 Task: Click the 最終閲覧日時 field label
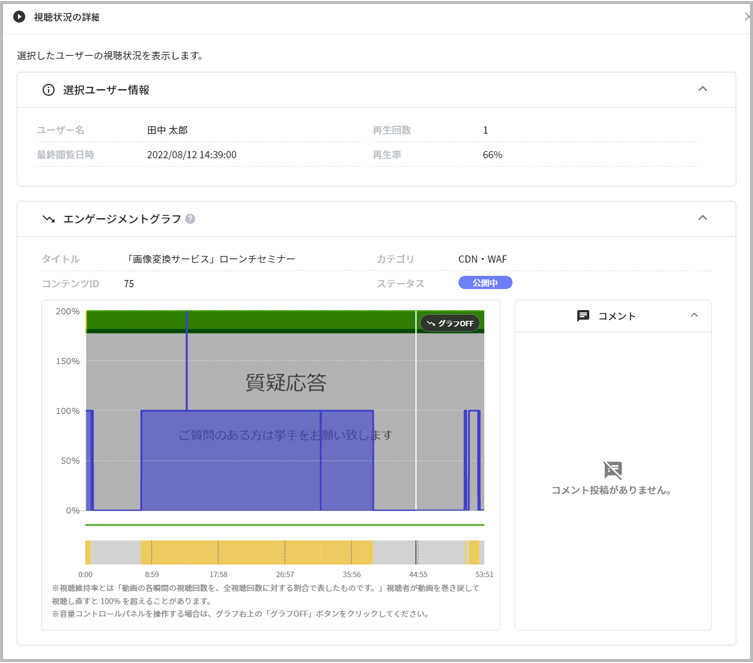pos(65,155)
